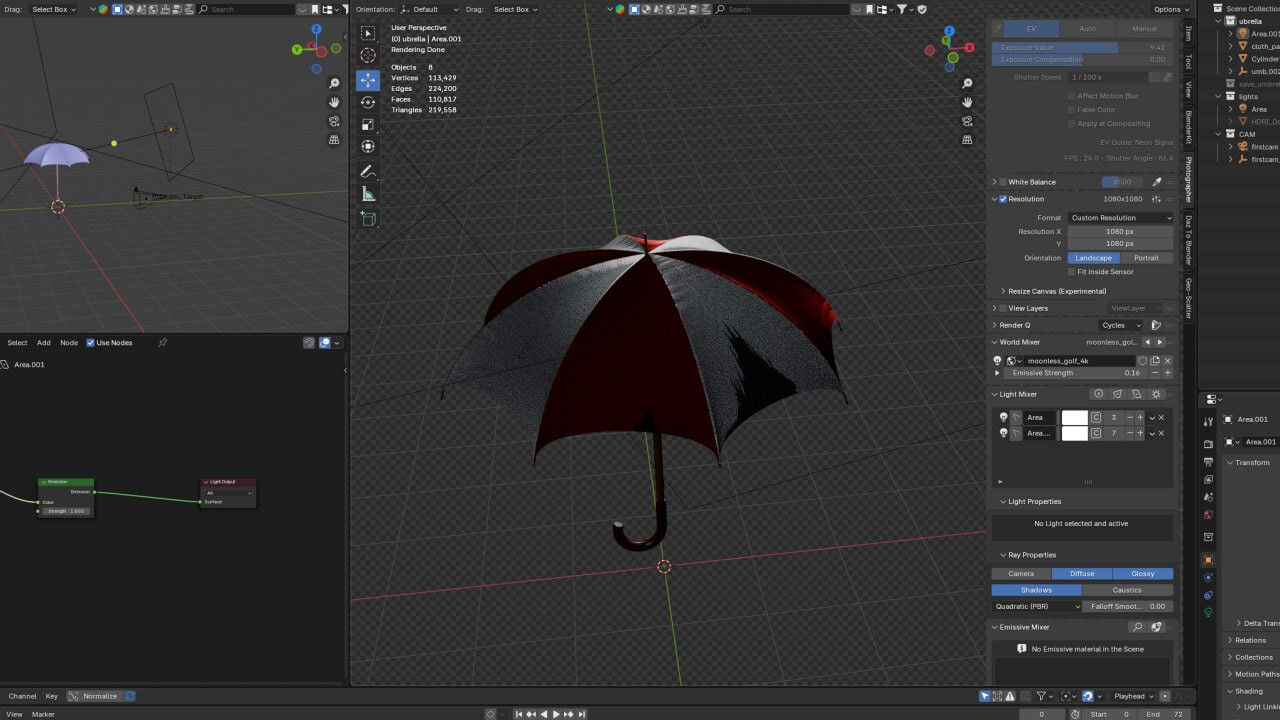Open the World properties tab icon
The image size is (1280, 720).
pos(1208,515)
